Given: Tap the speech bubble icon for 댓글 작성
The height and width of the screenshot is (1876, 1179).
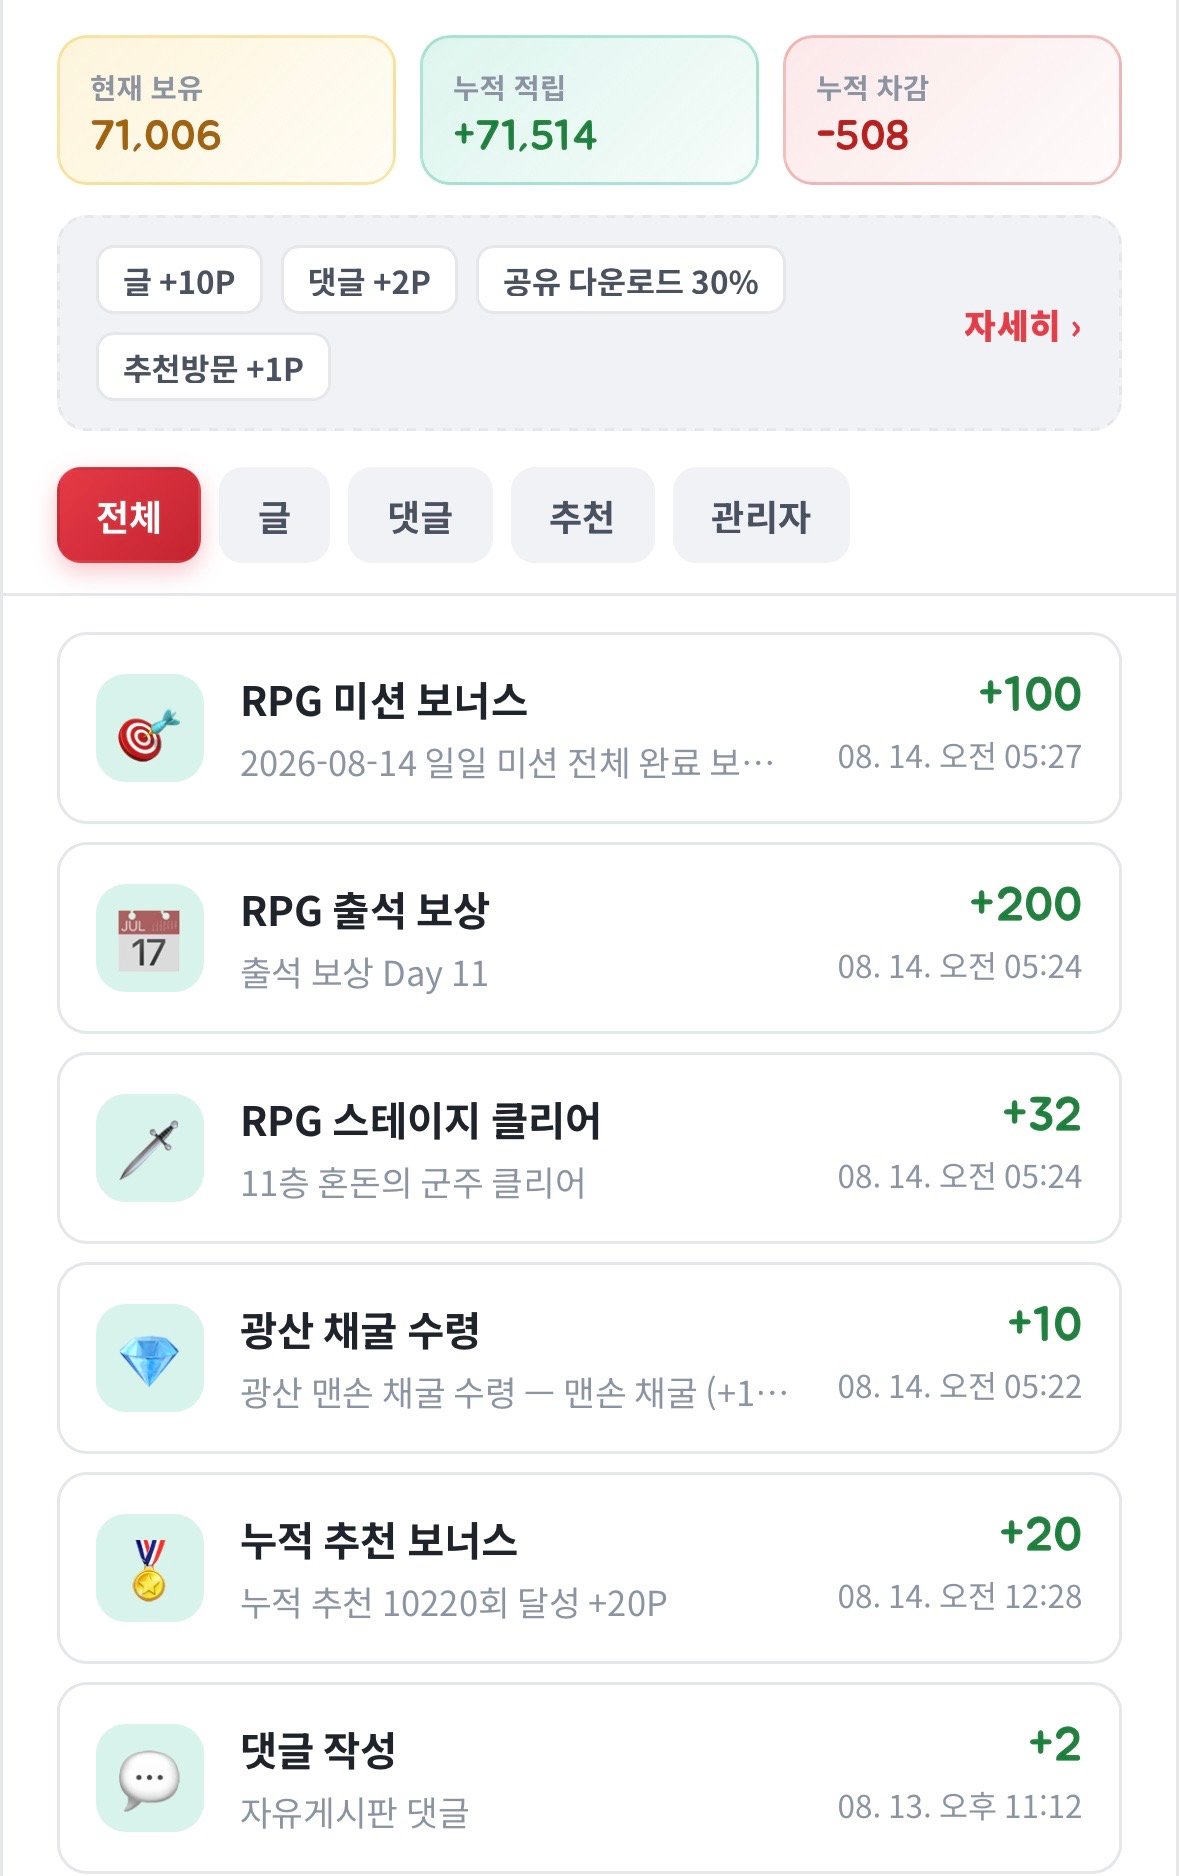Looking at the screenshot, I should (x=150, y=1778).
